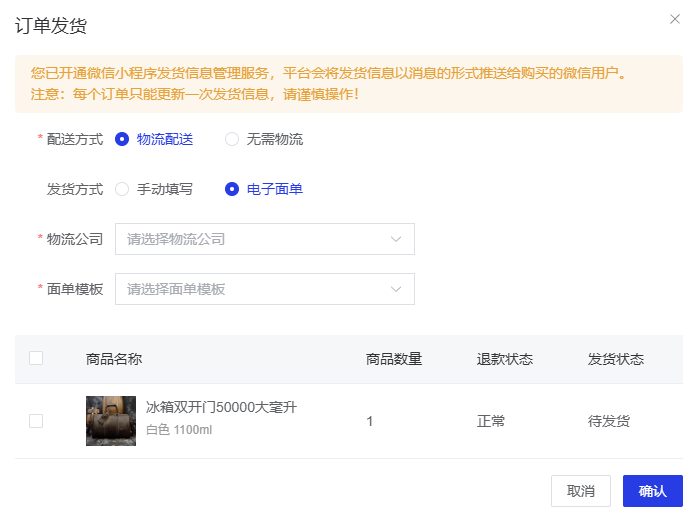The width and height of the screenshot is (698, 519).
Task: Click the 商品名称 column header
Action: 114,360
